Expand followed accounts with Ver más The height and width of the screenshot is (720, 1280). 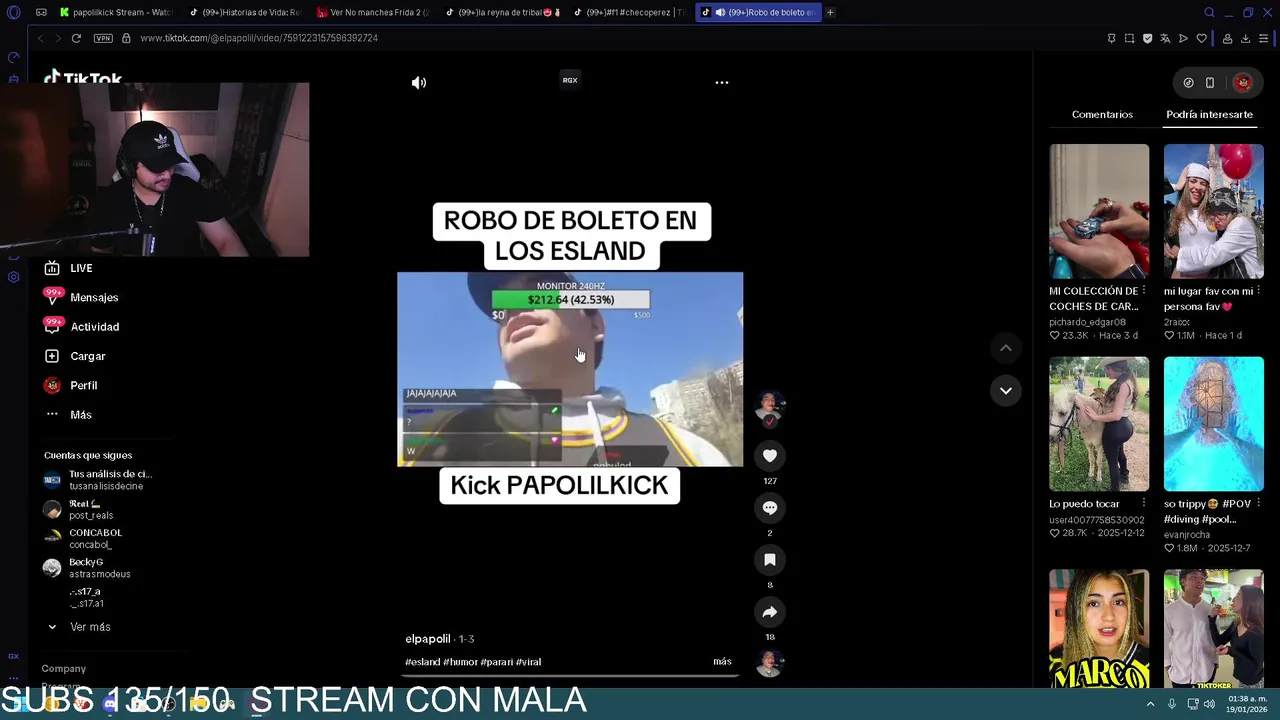pyautogui.click(x=90, y=627)
